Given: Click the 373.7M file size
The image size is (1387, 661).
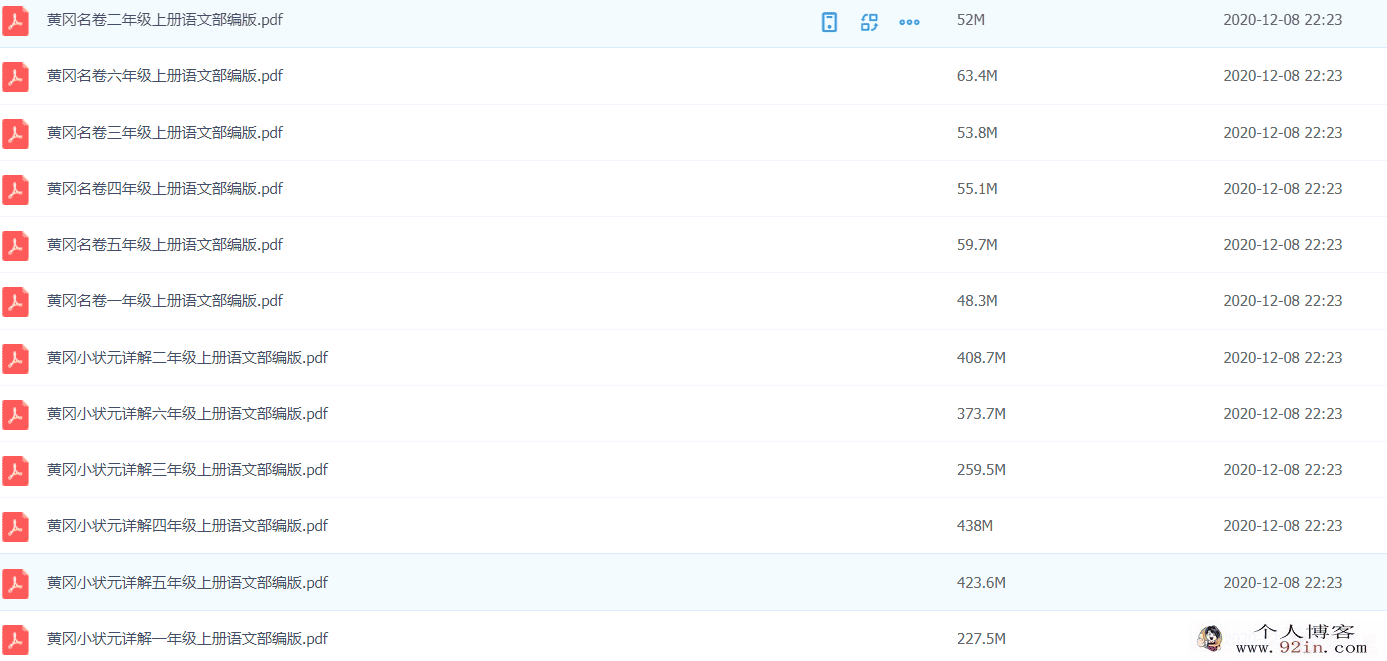Looking at the screenshot, I should (x=981, y=414).
